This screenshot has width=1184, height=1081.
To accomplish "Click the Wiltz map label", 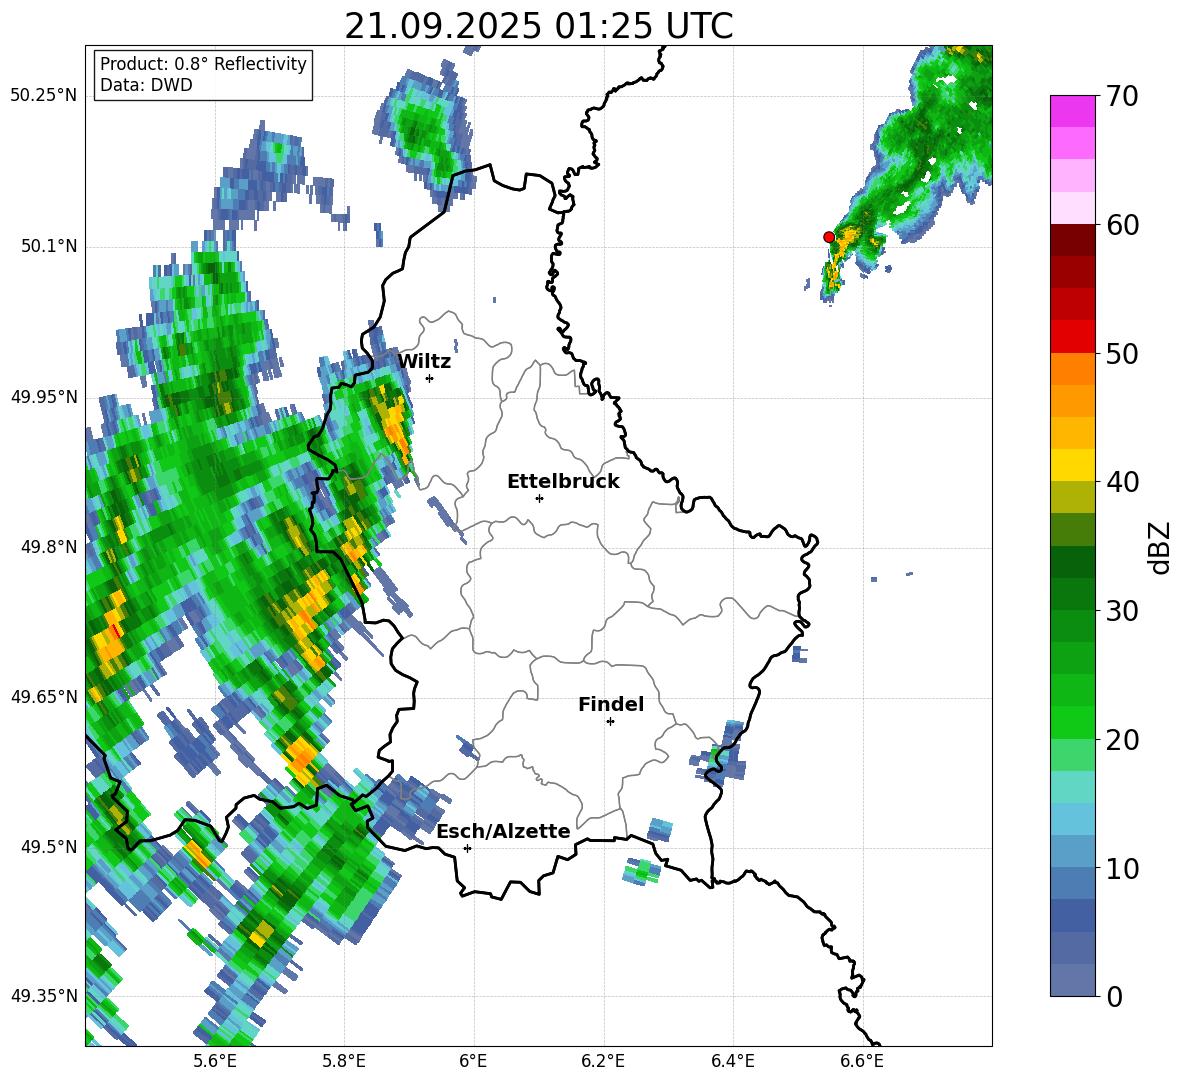I will tap(424, 362).
